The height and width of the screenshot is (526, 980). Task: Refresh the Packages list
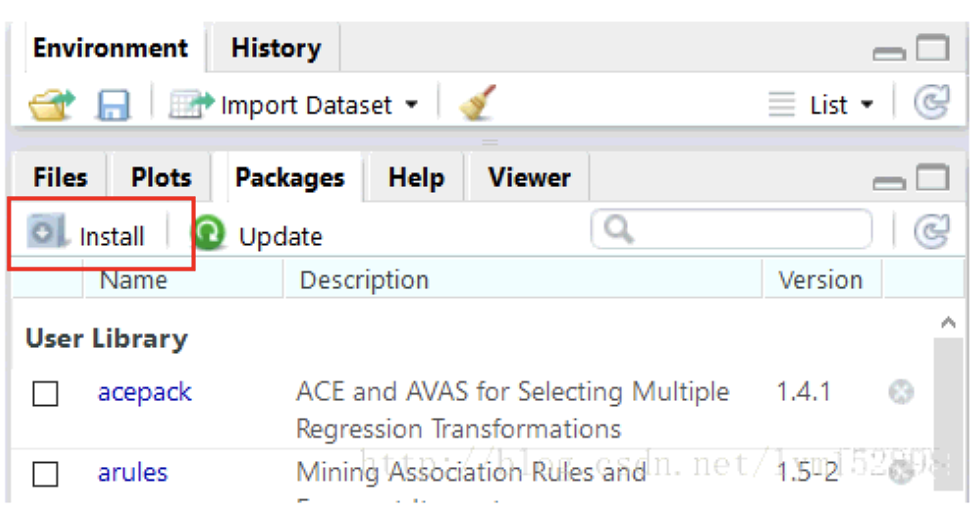pos(932,233)
